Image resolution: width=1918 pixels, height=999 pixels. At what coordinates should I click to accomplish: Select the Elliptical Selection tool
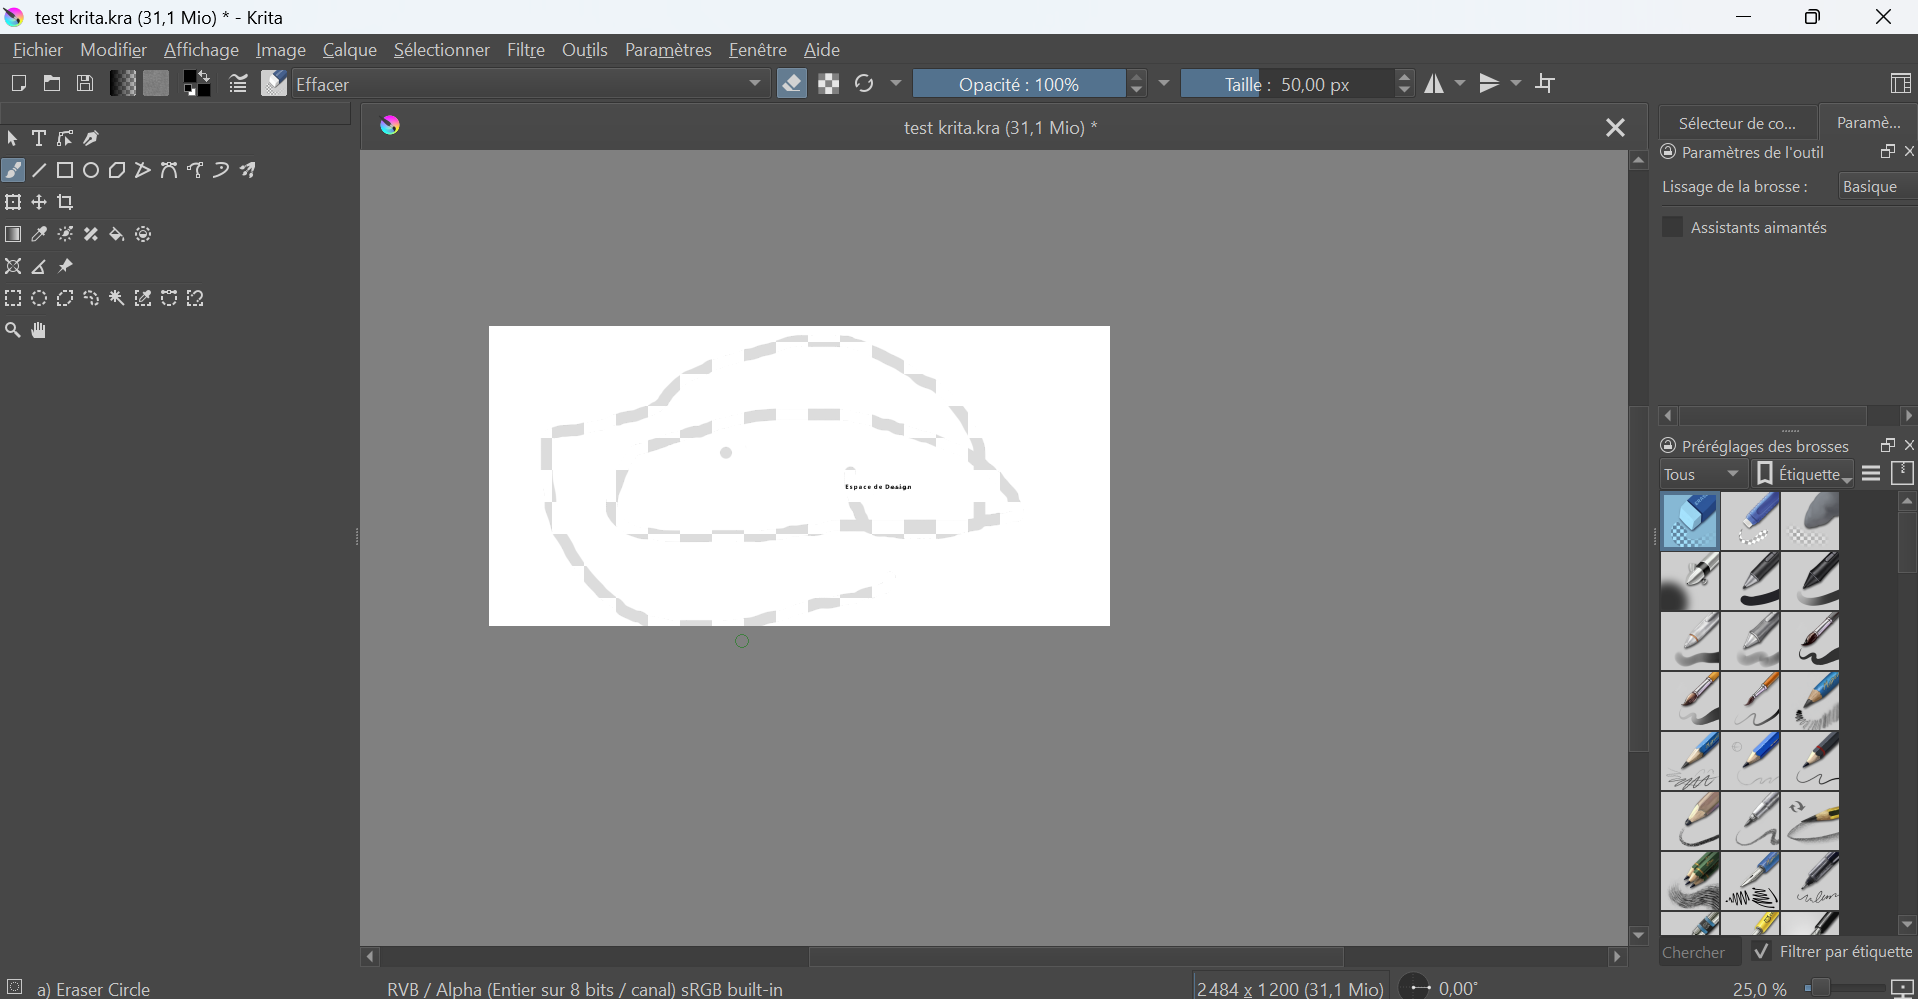[x=39, y=299]
